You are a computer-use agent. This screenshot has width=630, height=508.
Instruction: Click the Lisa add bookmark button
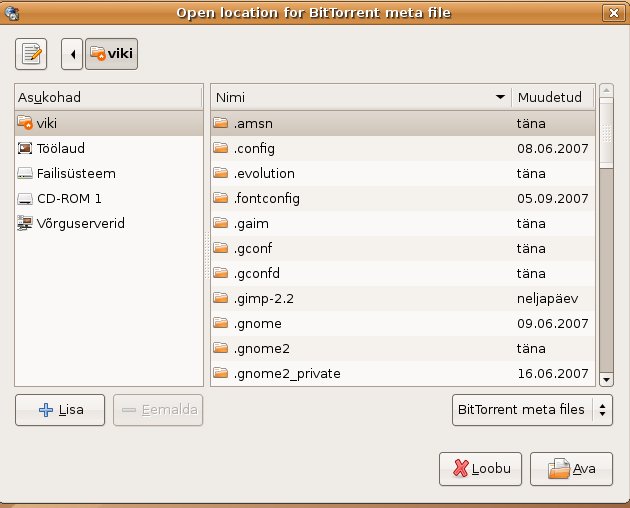click(60, 410)
